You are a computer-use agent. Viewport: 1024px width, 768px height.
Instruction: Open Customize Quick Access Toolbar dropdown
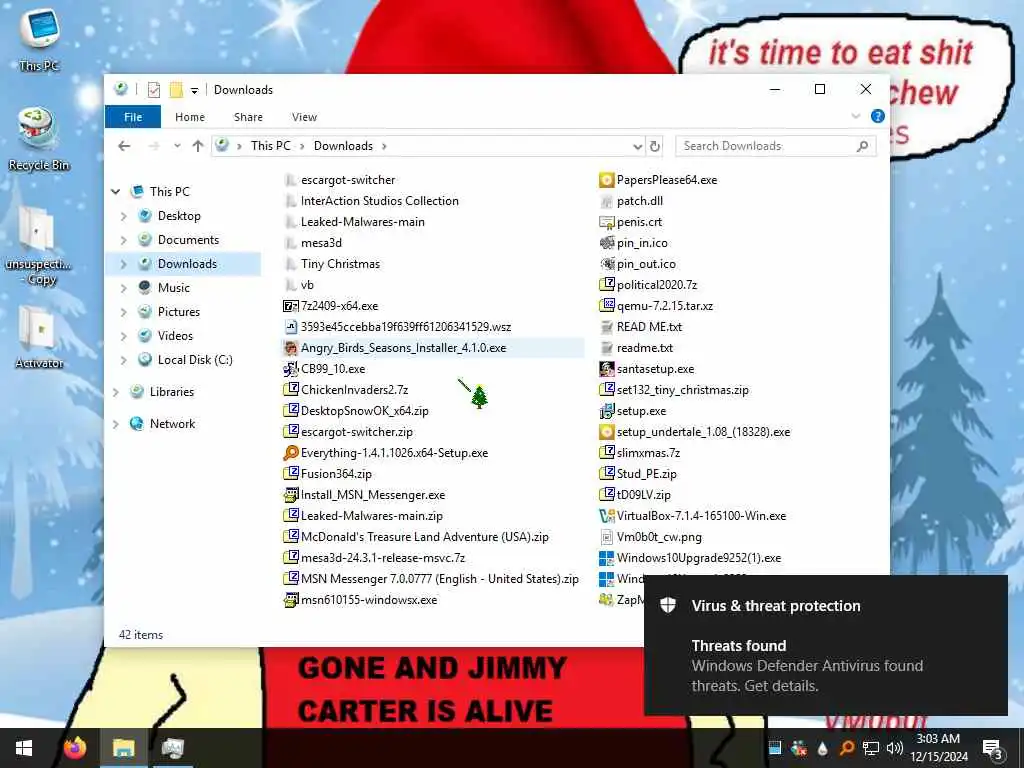pyautogui.click(x=194, y=90)
